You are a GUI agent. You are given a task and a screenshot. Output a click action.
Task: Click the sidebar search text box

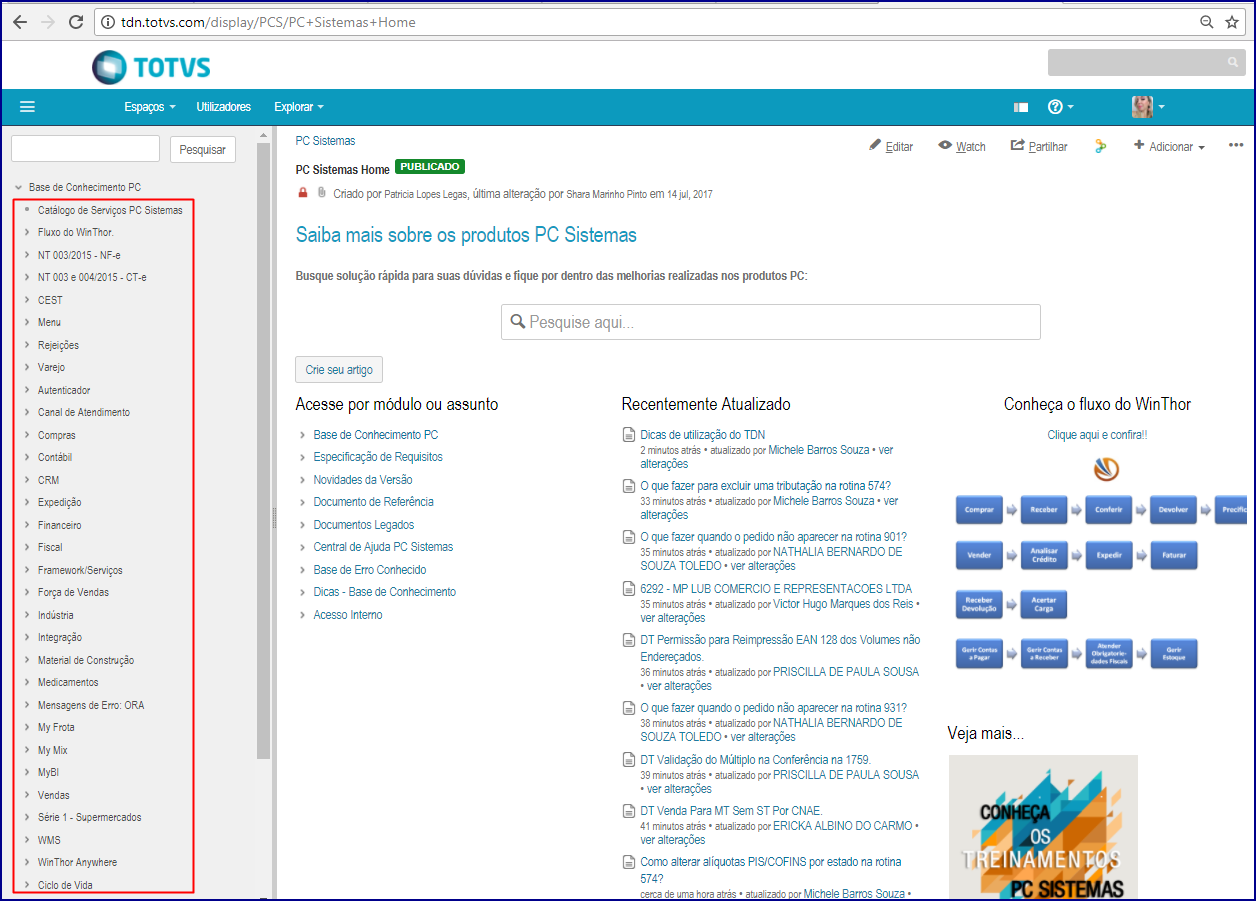86,149
